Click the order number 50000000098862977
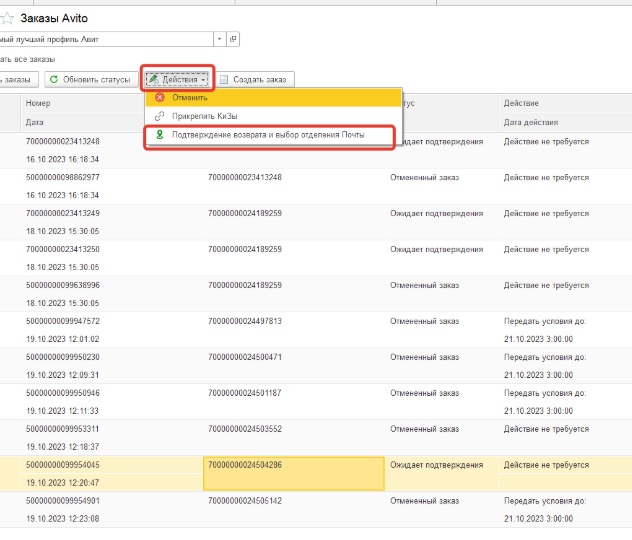Image resolution: width=632 pixels, height=540 pixels. pos(64,177)
